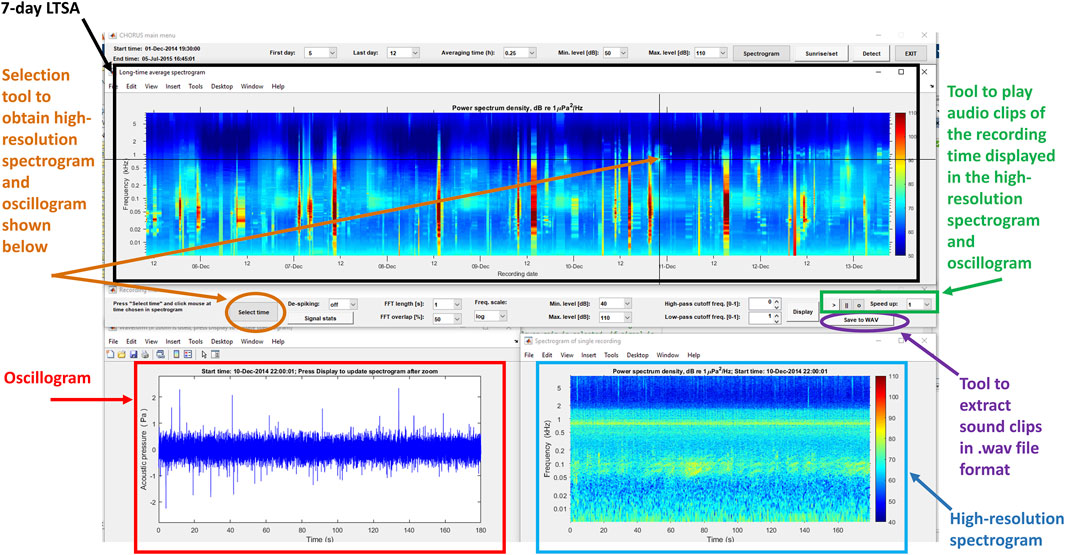Click the single recording spectrogram colorbar
The height and width of the screenshot is (555, 1065).
881,448
